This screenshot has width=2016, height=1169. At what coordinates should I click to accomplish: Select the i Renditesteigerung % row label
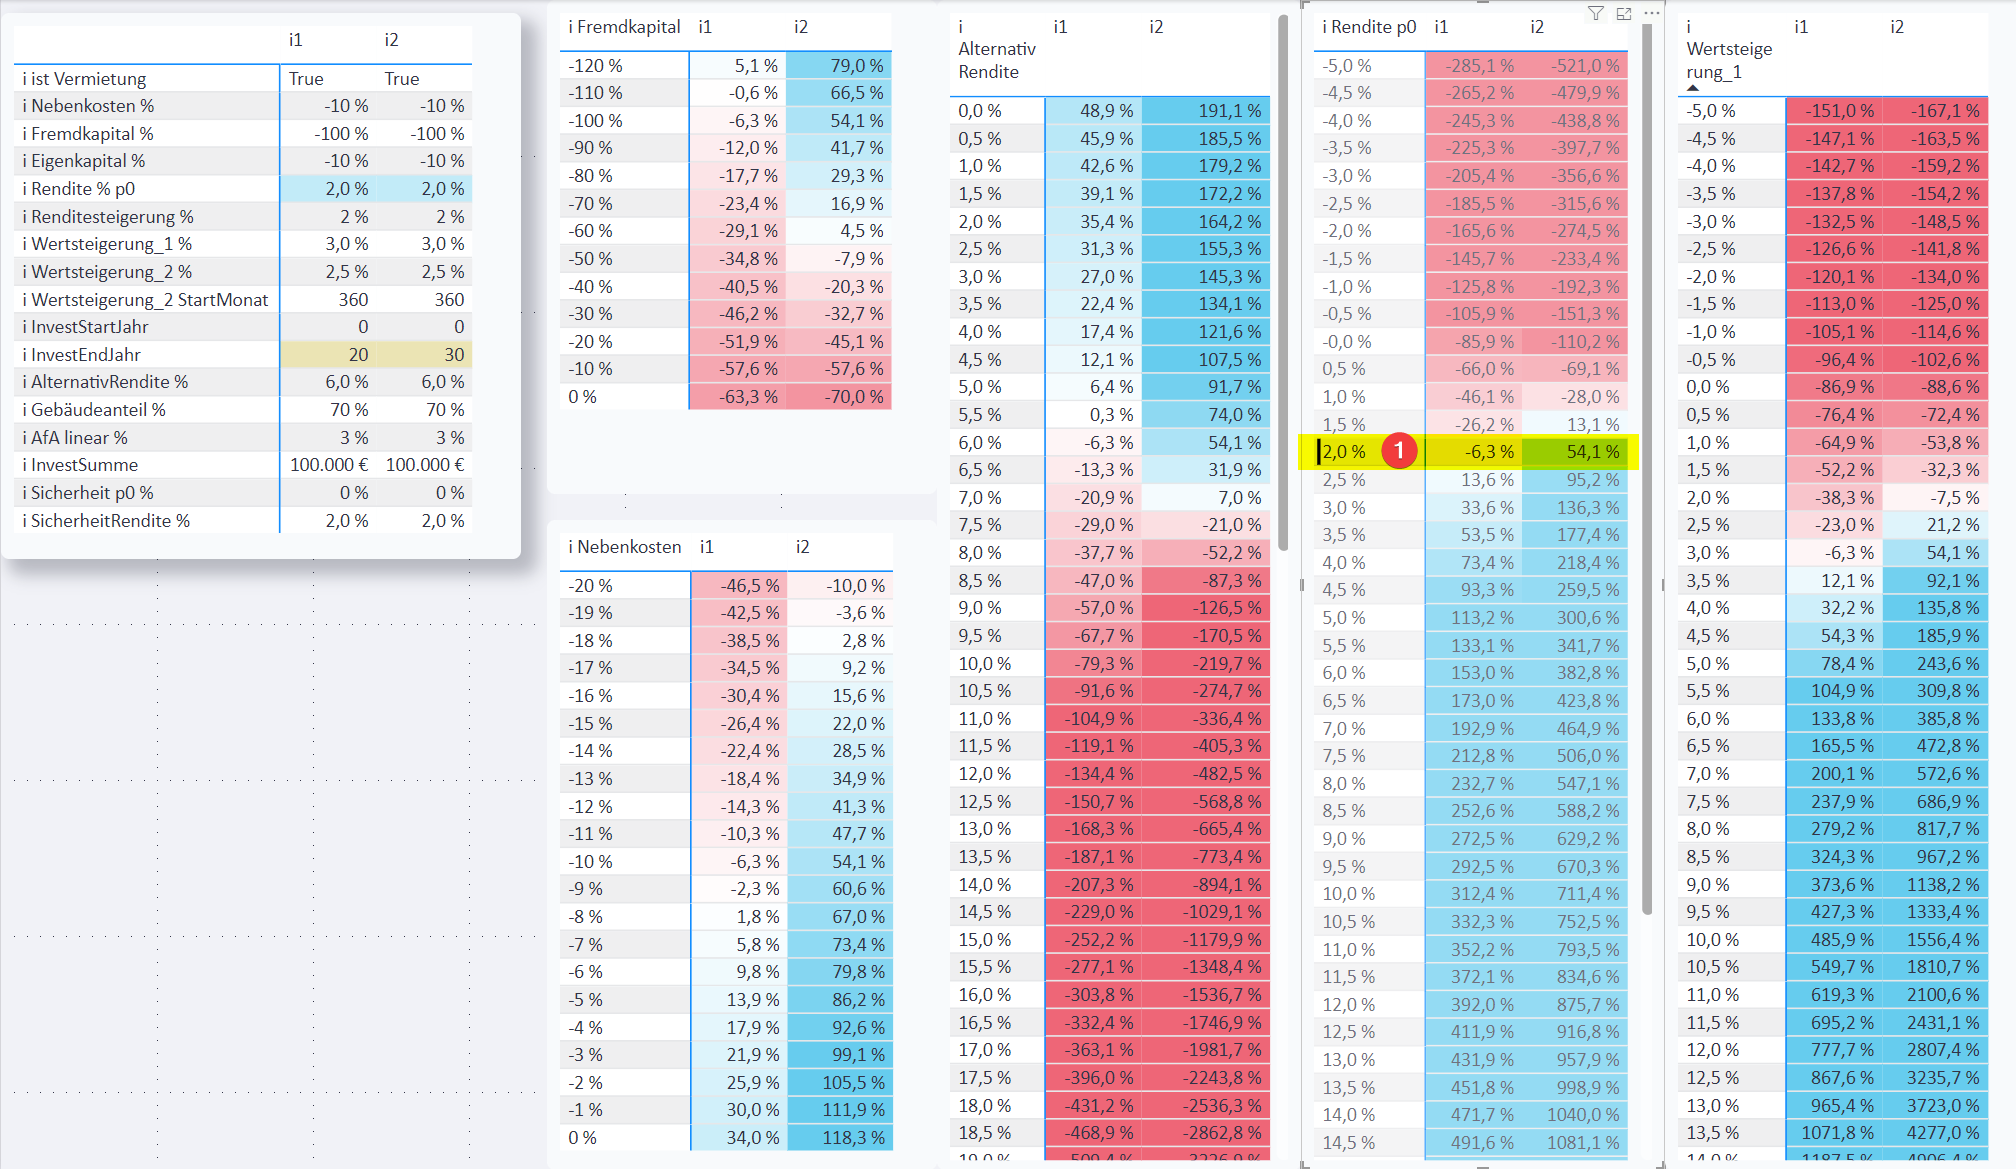[108, 217]
